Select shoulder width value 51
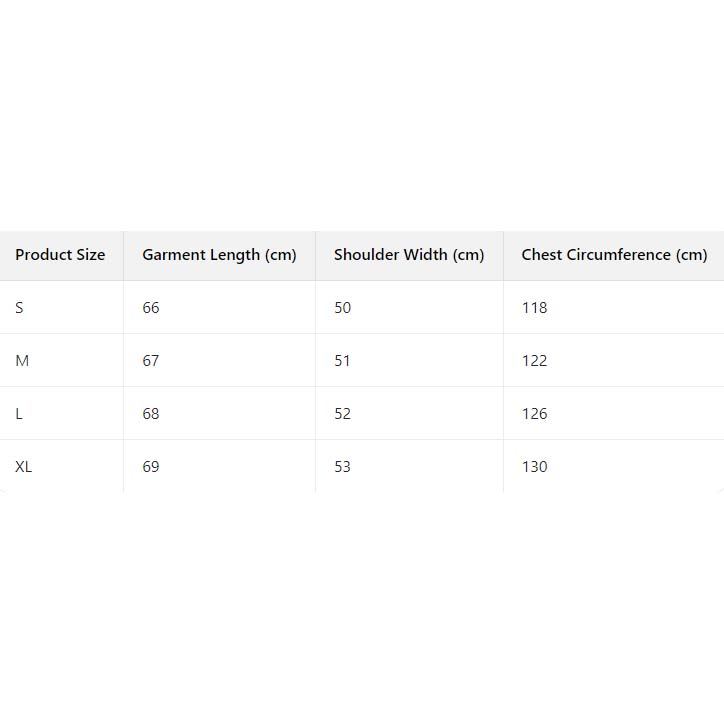This screenshot has width=724, height=724. click(x=343, y=361)
